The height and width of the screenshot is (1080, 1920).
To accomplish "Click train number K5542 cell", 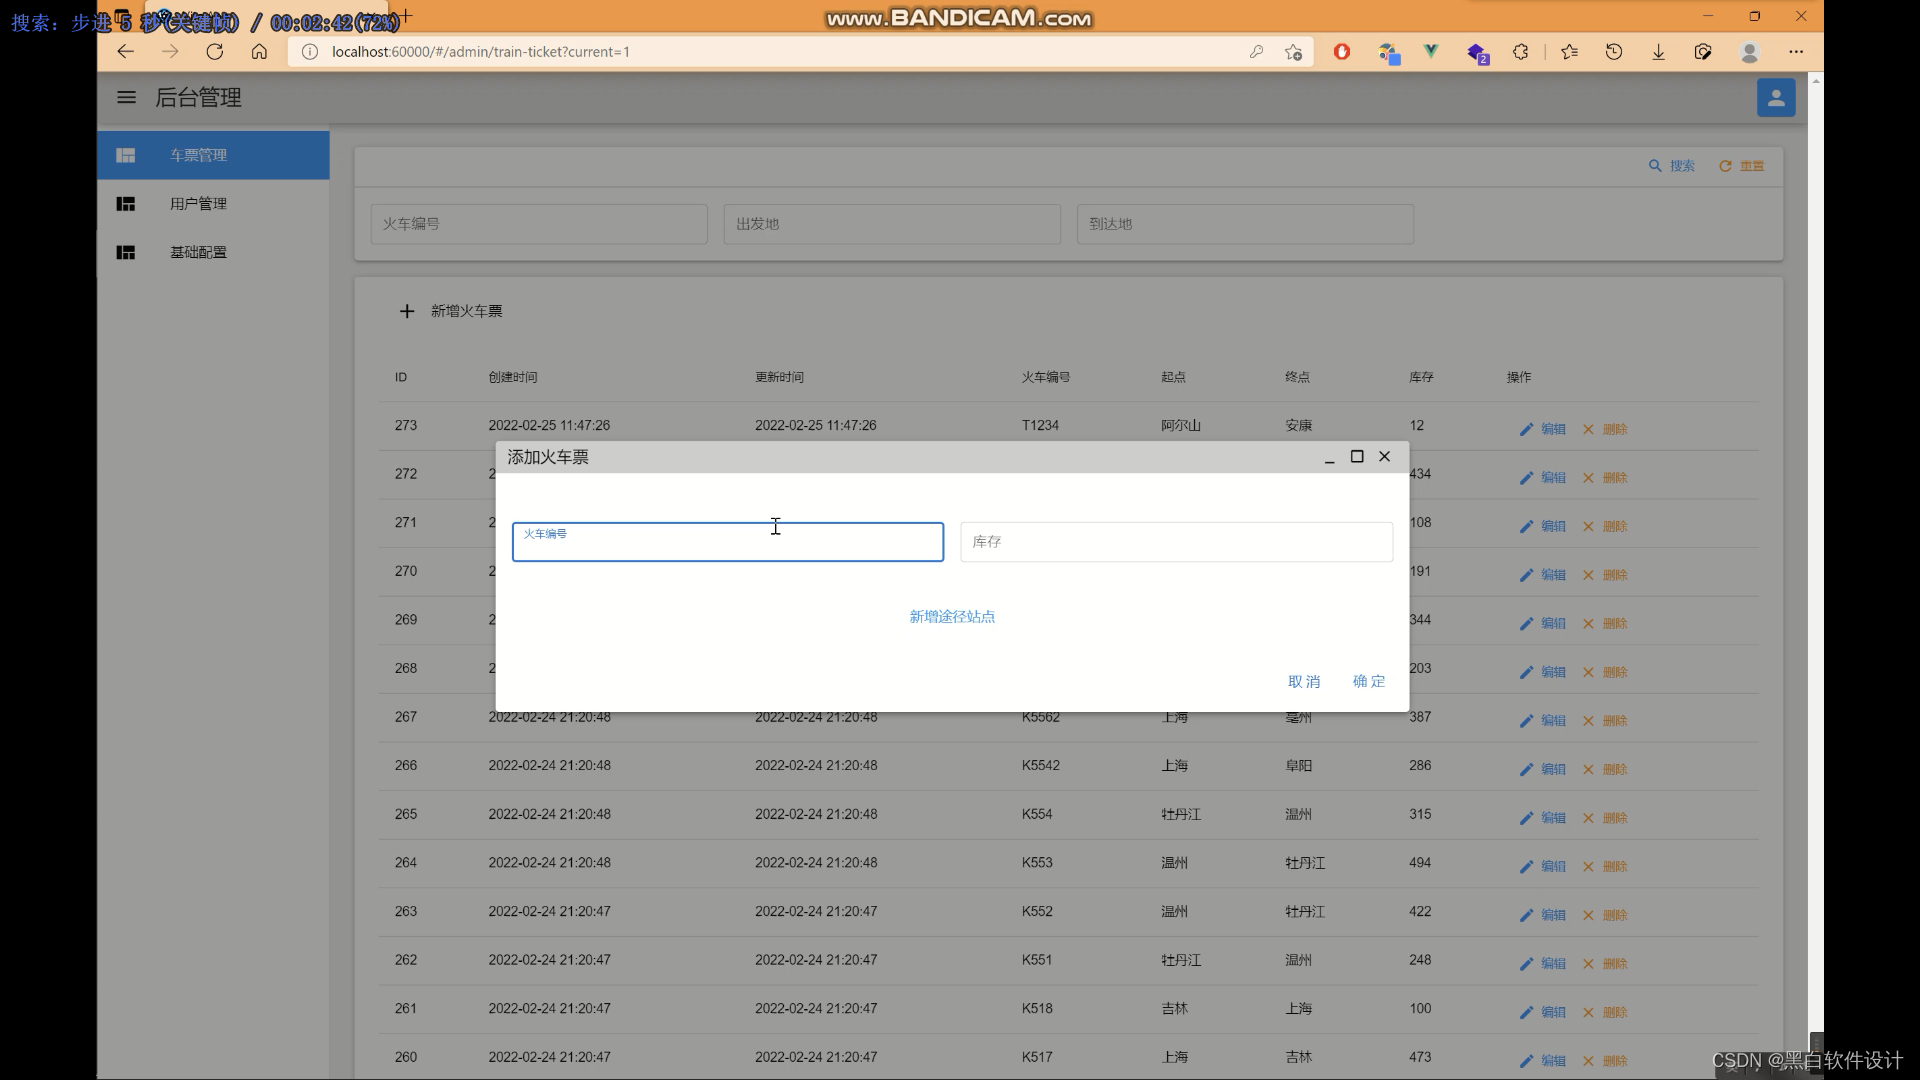I will 1041,766.
